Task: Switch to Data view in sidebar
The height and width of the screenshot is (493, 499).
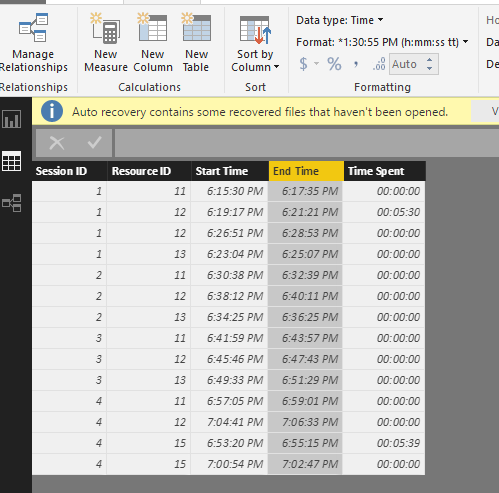Action: coord(12,161)
